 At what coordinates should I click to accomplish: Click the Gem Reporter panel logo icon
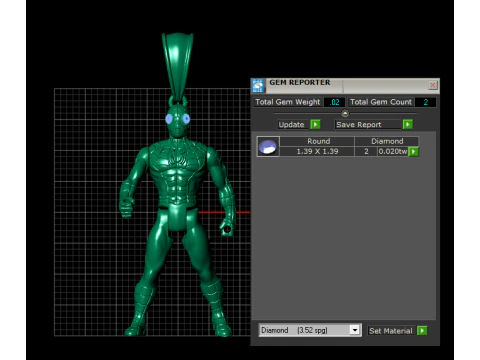(258, 86)
